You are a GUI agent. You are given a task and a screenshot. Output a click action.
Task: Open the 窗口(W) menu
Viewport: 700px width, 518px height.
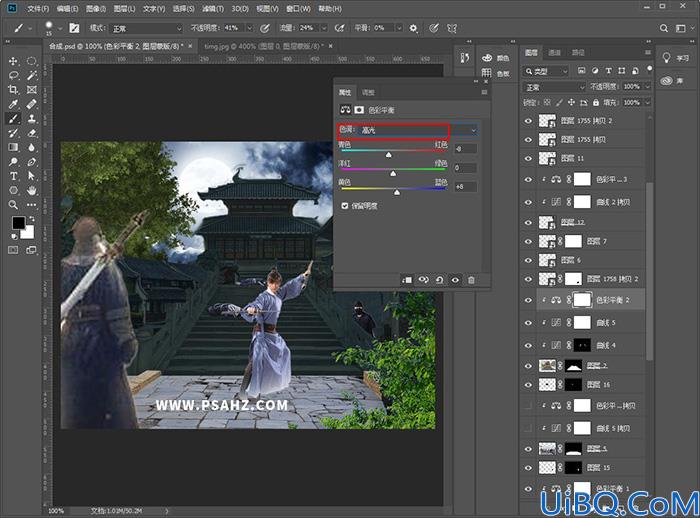pyautogui.click(x=298, y=8)
